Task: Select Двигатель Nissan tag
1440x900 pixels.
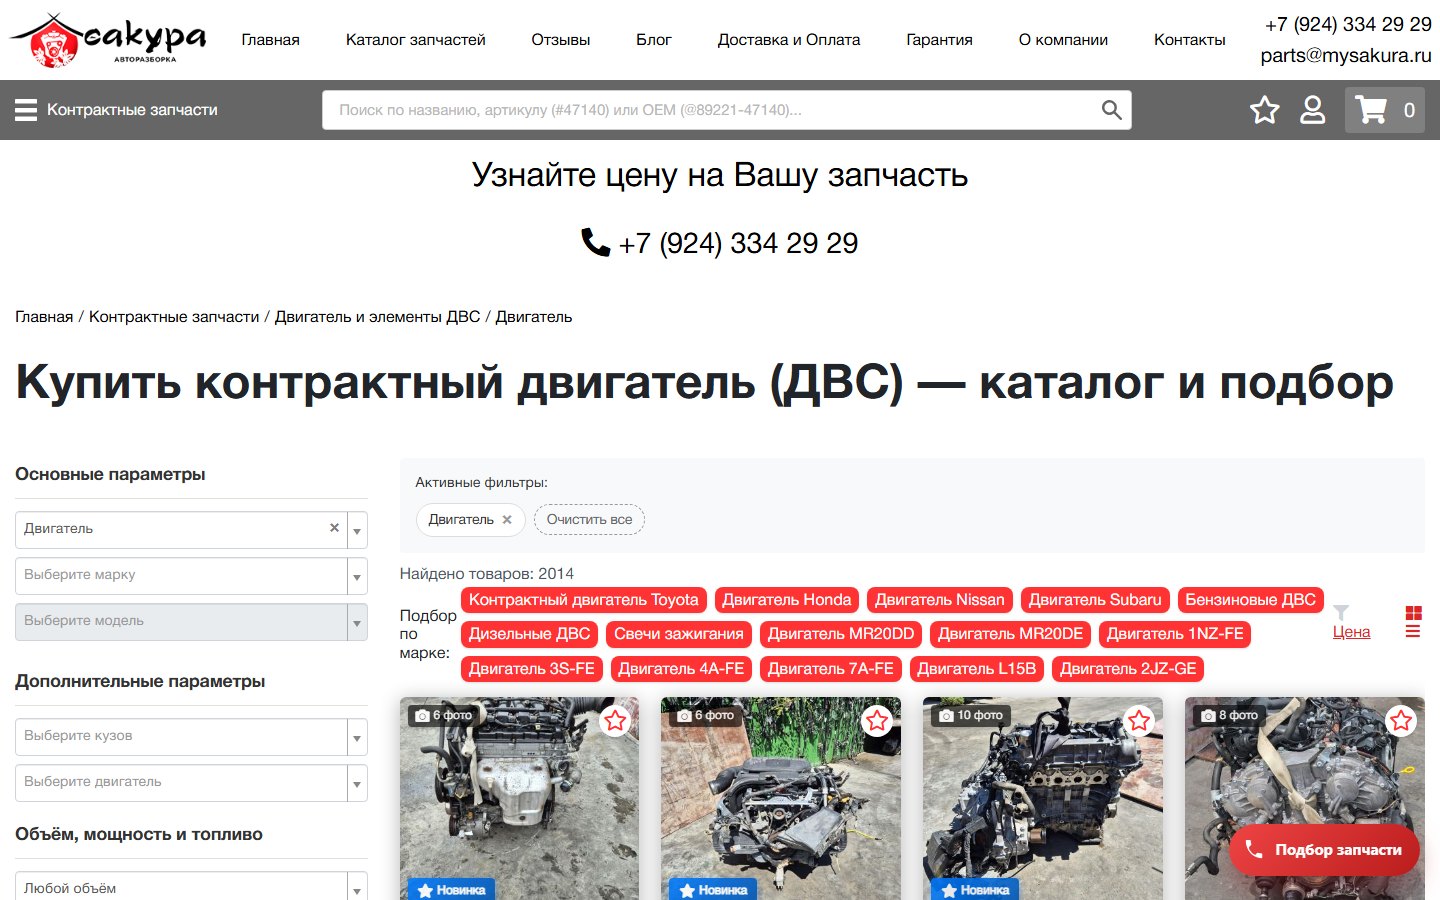Action: [940, 600]
